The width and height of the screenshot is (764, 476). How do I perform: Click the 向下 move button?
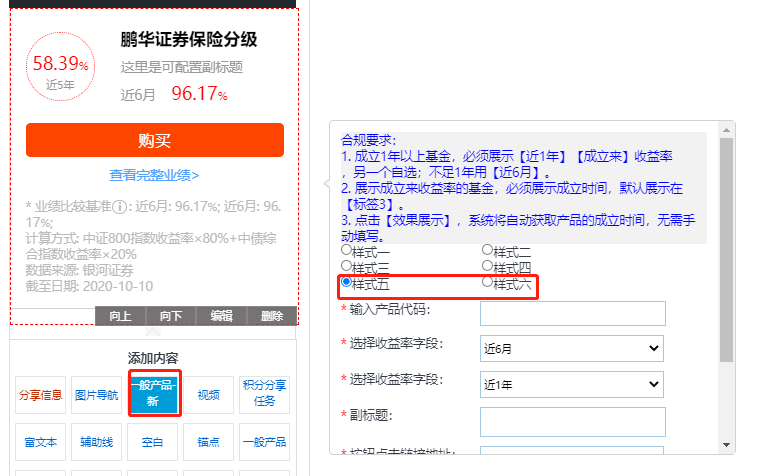pos(171,316)
